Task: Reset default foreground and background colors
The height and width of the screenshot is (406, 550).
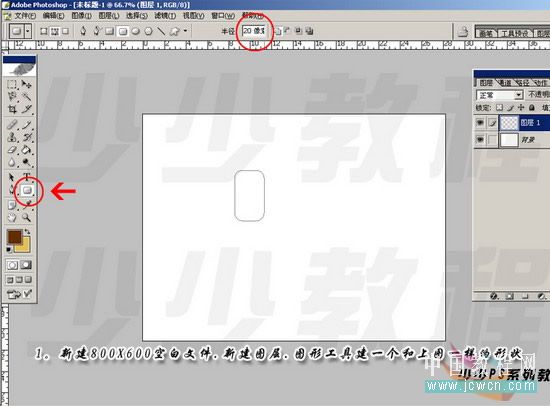Action: tap(9, 249)
